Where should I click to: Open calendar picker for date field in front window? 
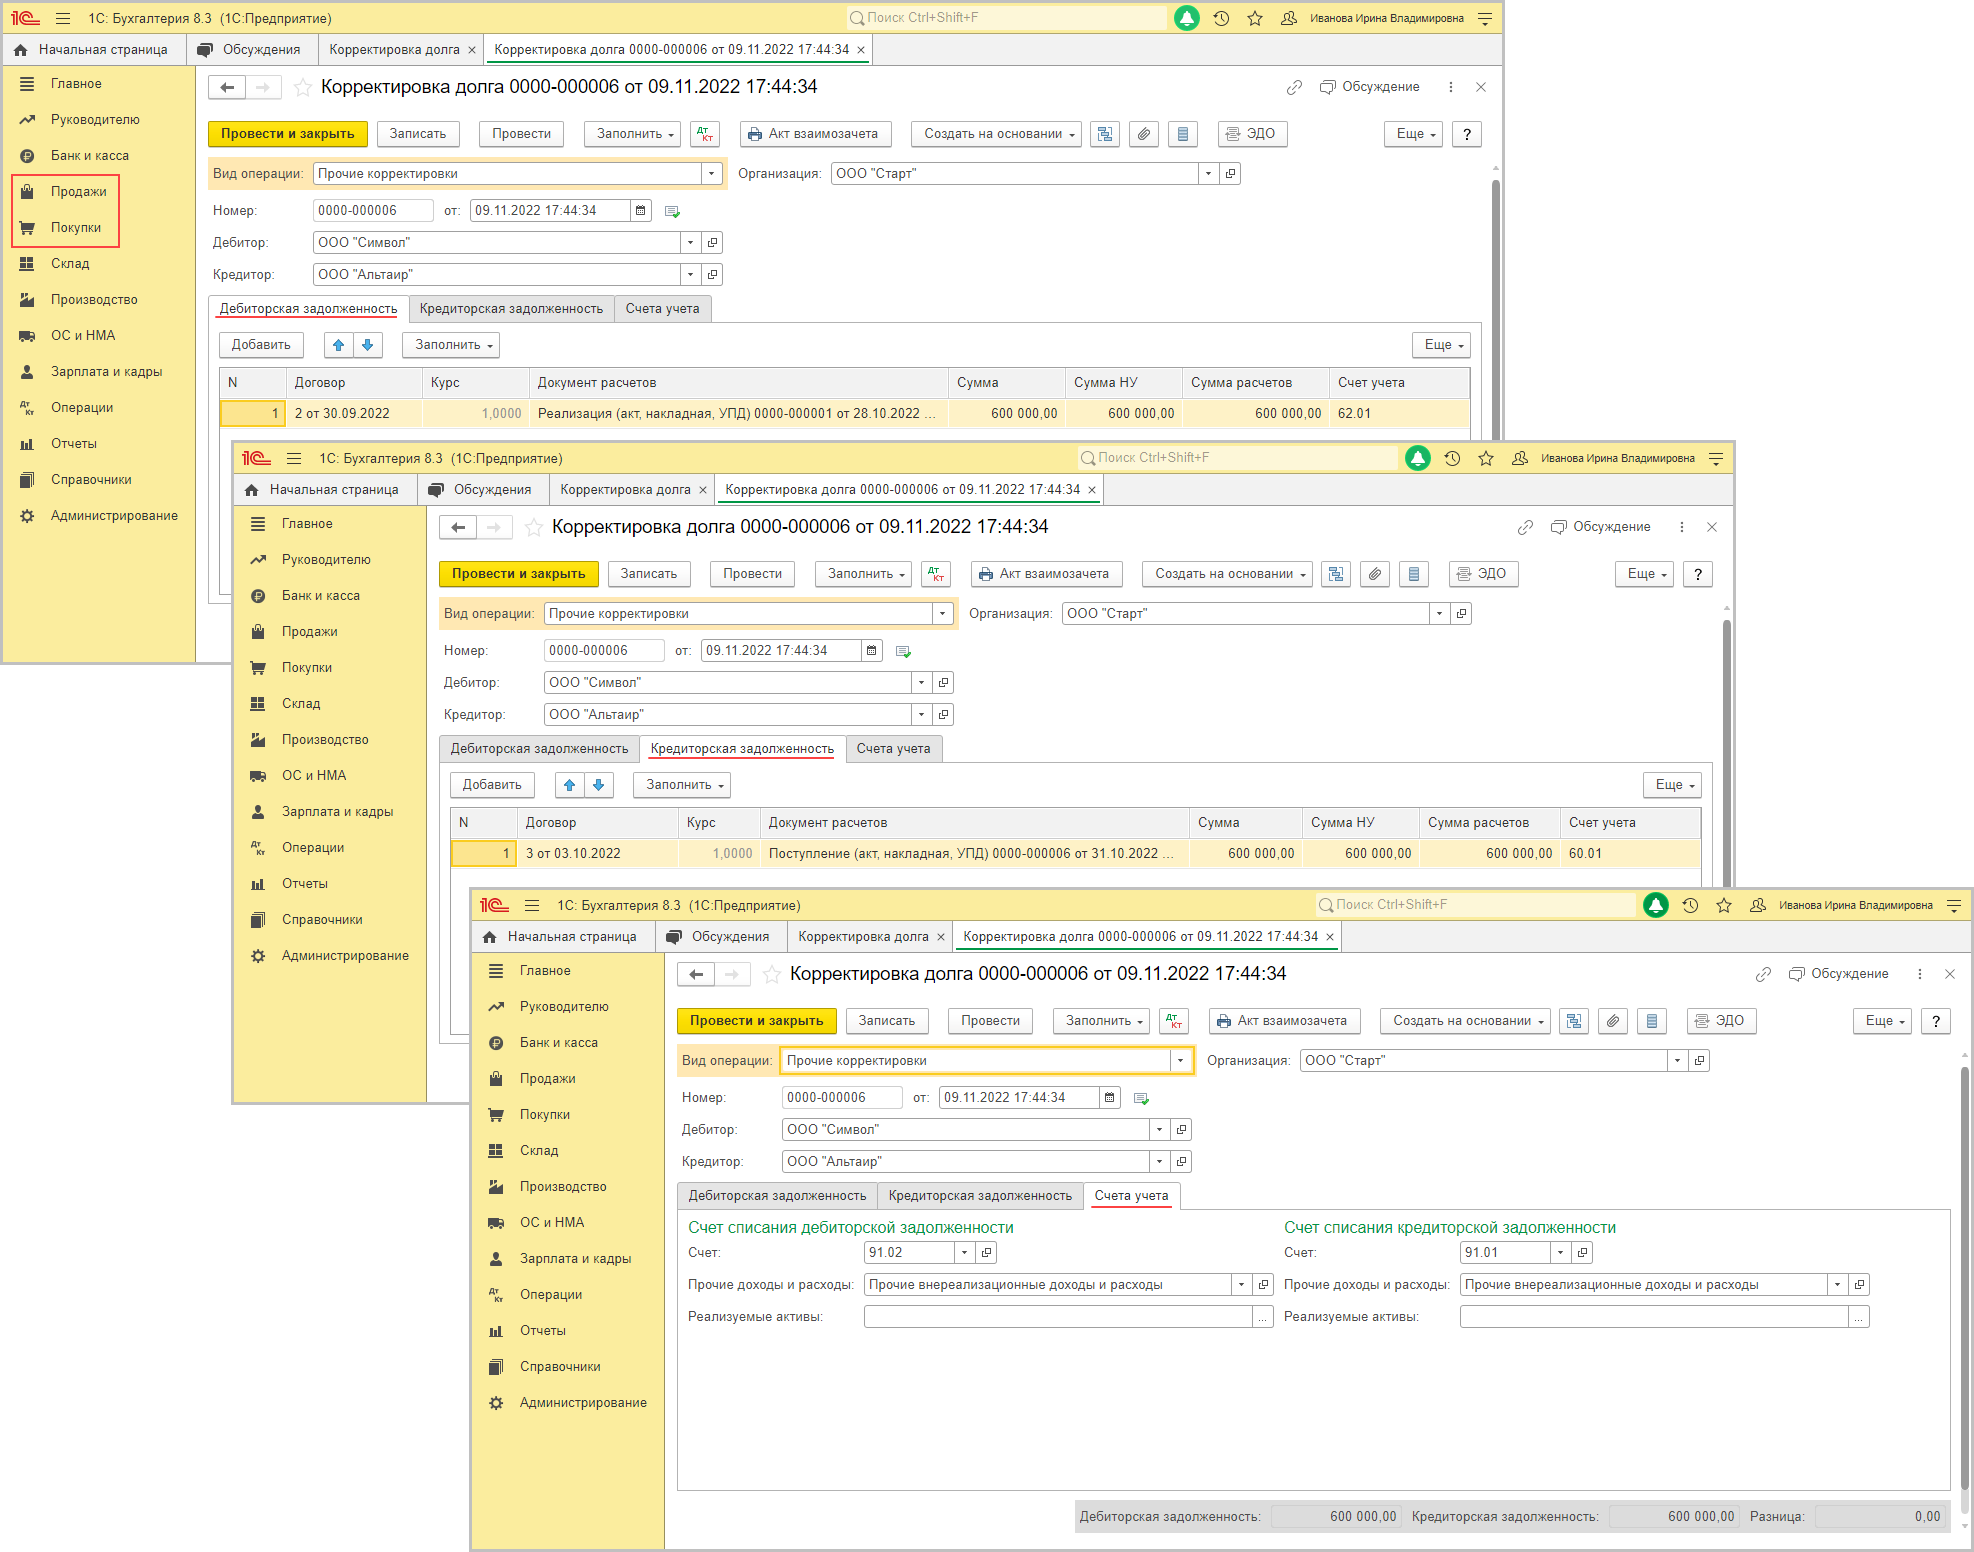(1110, 1098)
